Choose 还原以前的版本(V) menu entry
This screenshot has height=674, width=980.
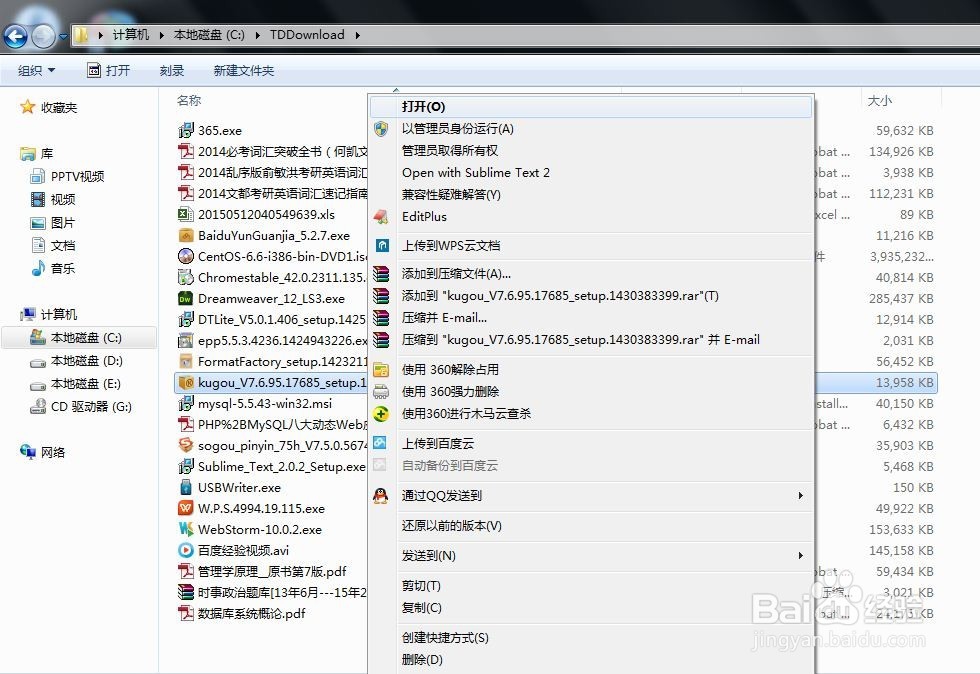(x=591, y=526)
